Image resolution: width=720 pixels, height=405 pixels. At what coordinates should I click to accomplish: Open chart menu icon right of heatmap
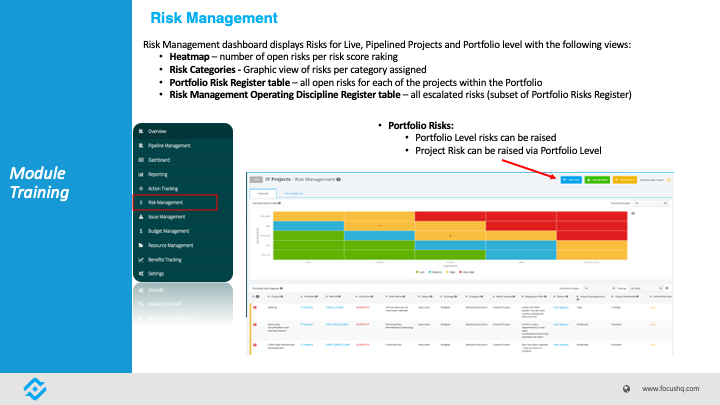[633, 214]
